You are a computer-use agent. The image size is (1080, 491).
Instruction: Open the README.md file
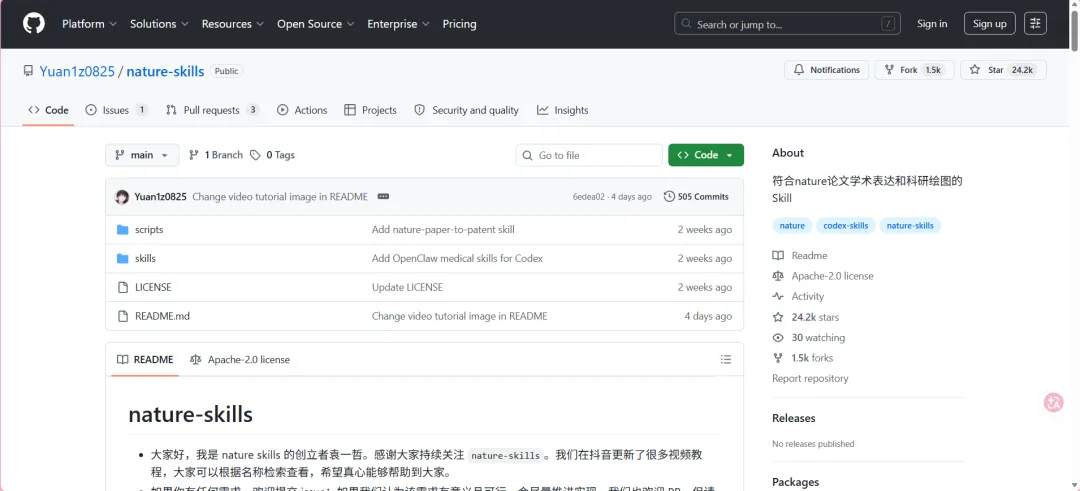162,316
